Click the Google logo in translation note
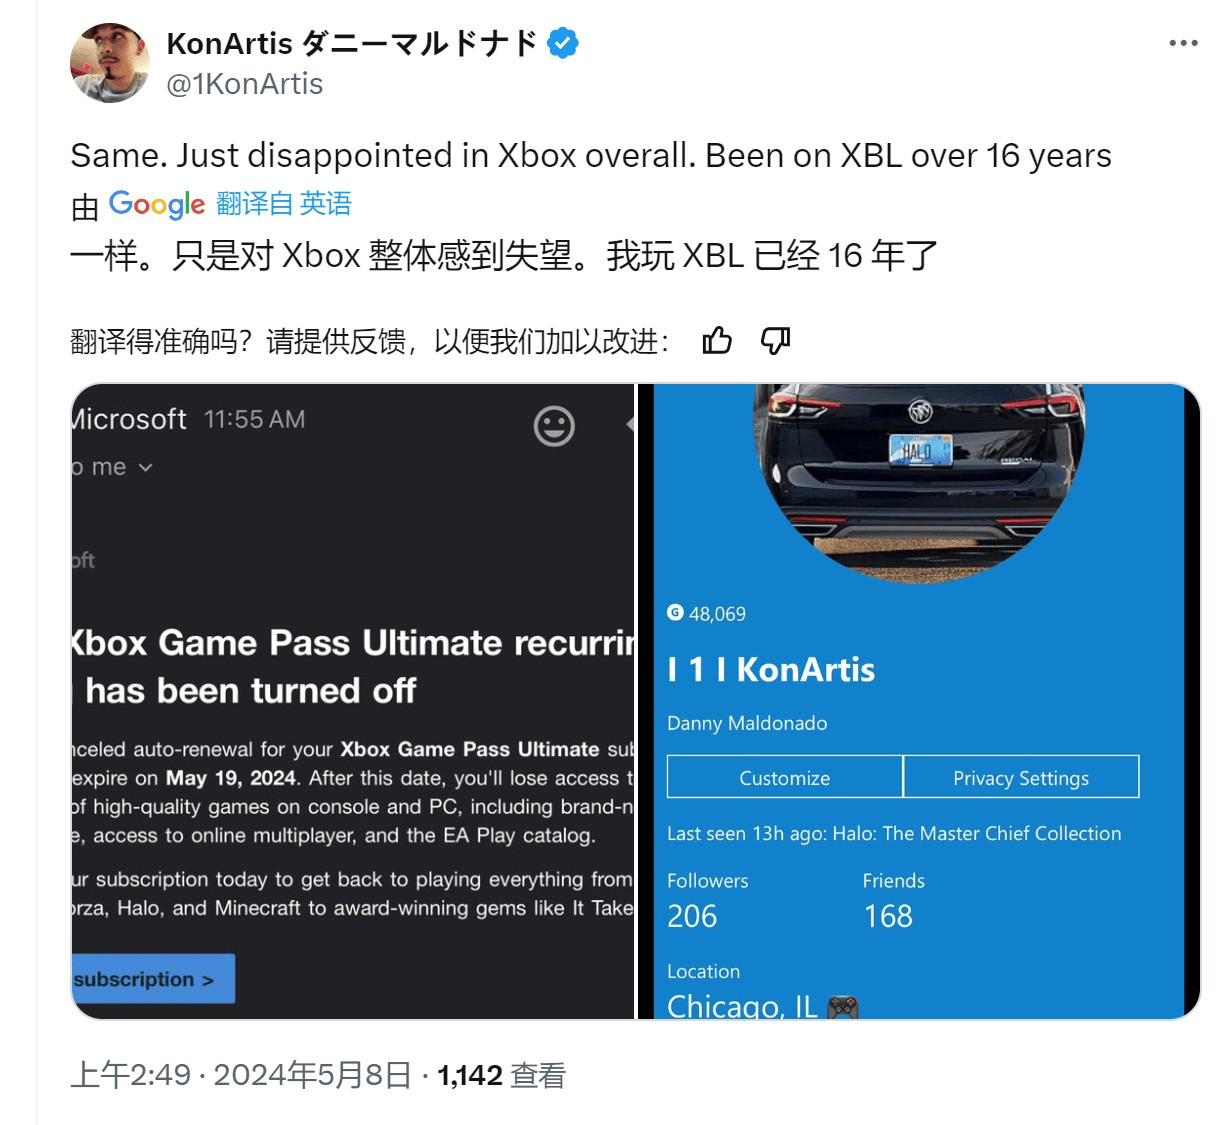Image resolution: width=1221 pixels, height=1125 pixels. (x=157, y=204)
